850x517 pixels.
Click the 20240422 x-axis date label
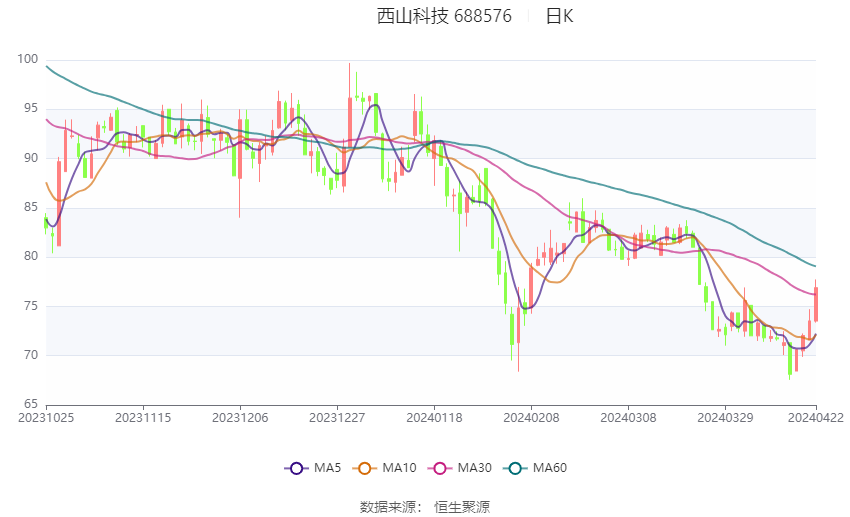(816, 418)
